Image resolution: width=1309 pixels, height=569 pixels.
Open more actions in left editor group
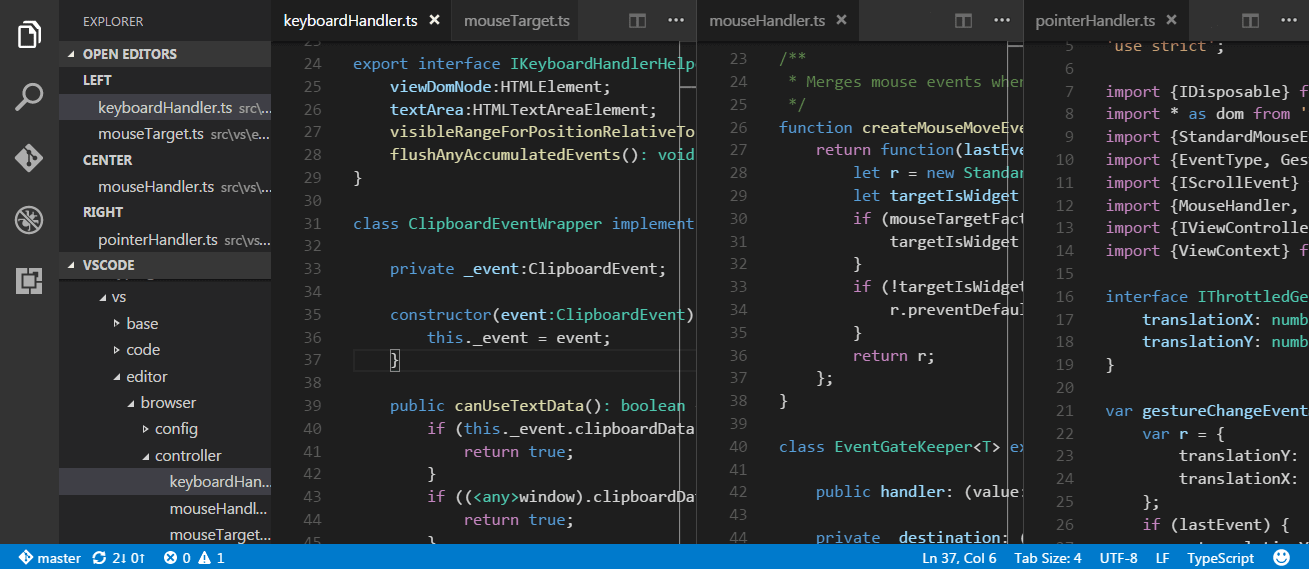pyautogui.click(x=676, y=20)
